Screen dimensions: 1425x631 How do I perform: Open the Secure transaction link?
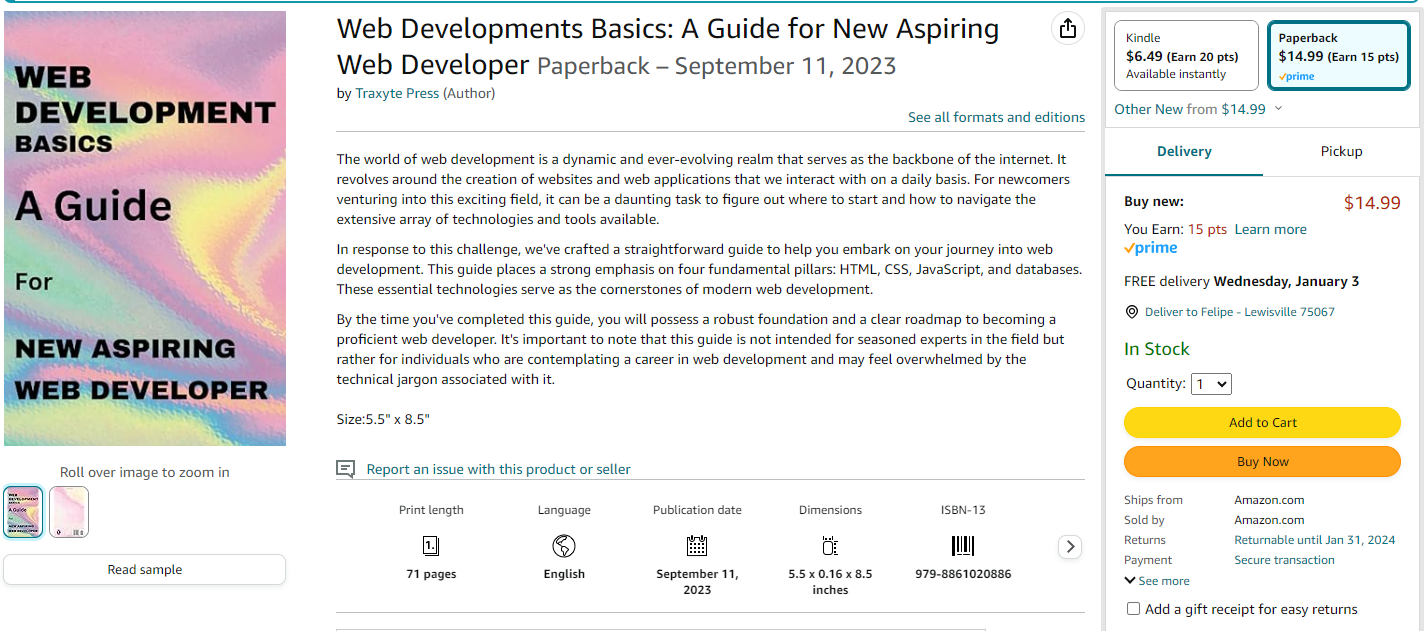(x=1284, y=560)
